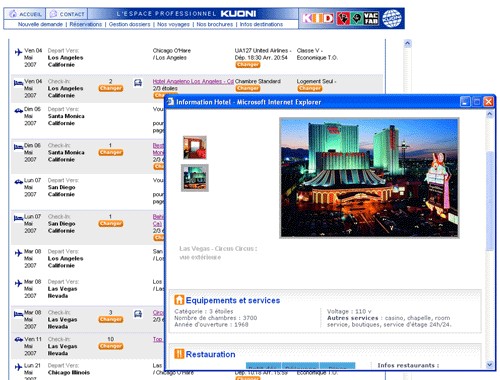This screenshot has height=380, width=500.
Task: Click the cutlery icon beside Restauration
Action: coord(179,354)
